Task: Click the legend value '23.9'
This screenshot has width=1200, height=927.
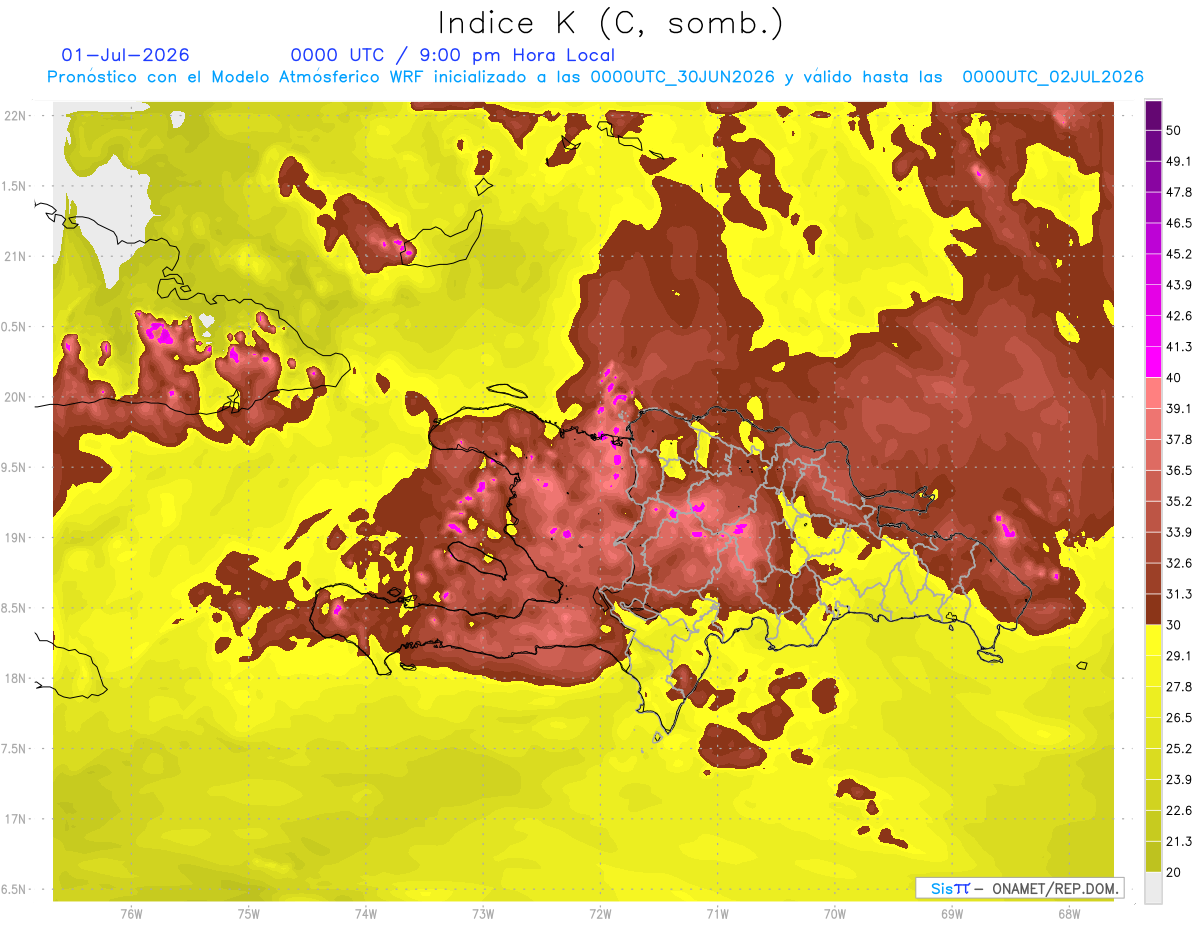Action: pos(1179,779)
